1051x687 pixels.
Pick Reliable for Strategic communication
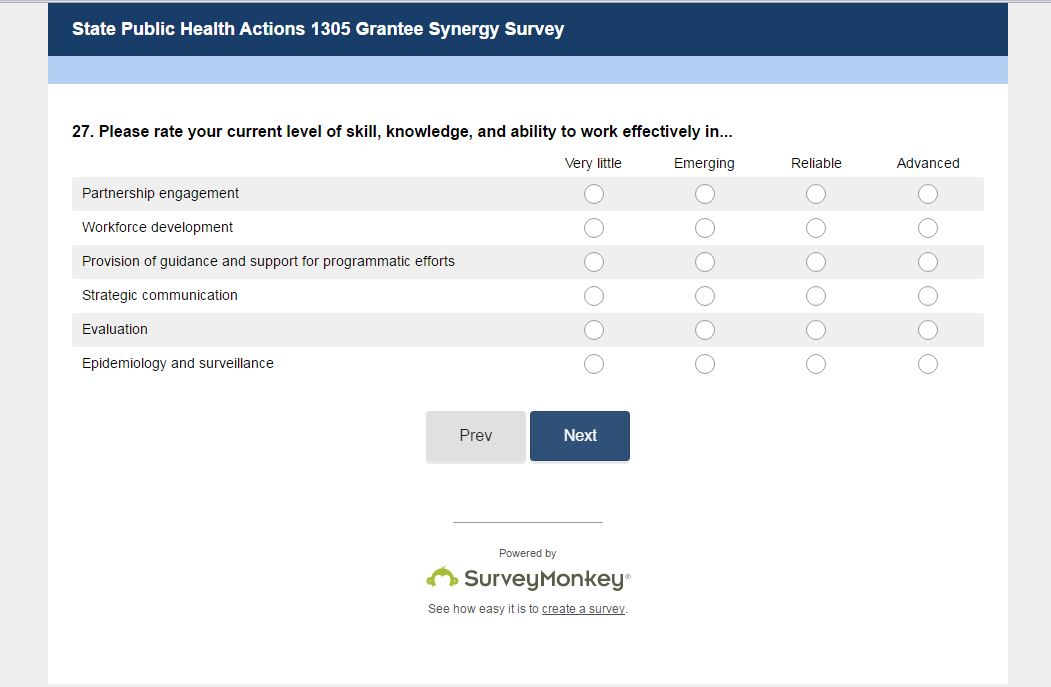coord(816,296)
